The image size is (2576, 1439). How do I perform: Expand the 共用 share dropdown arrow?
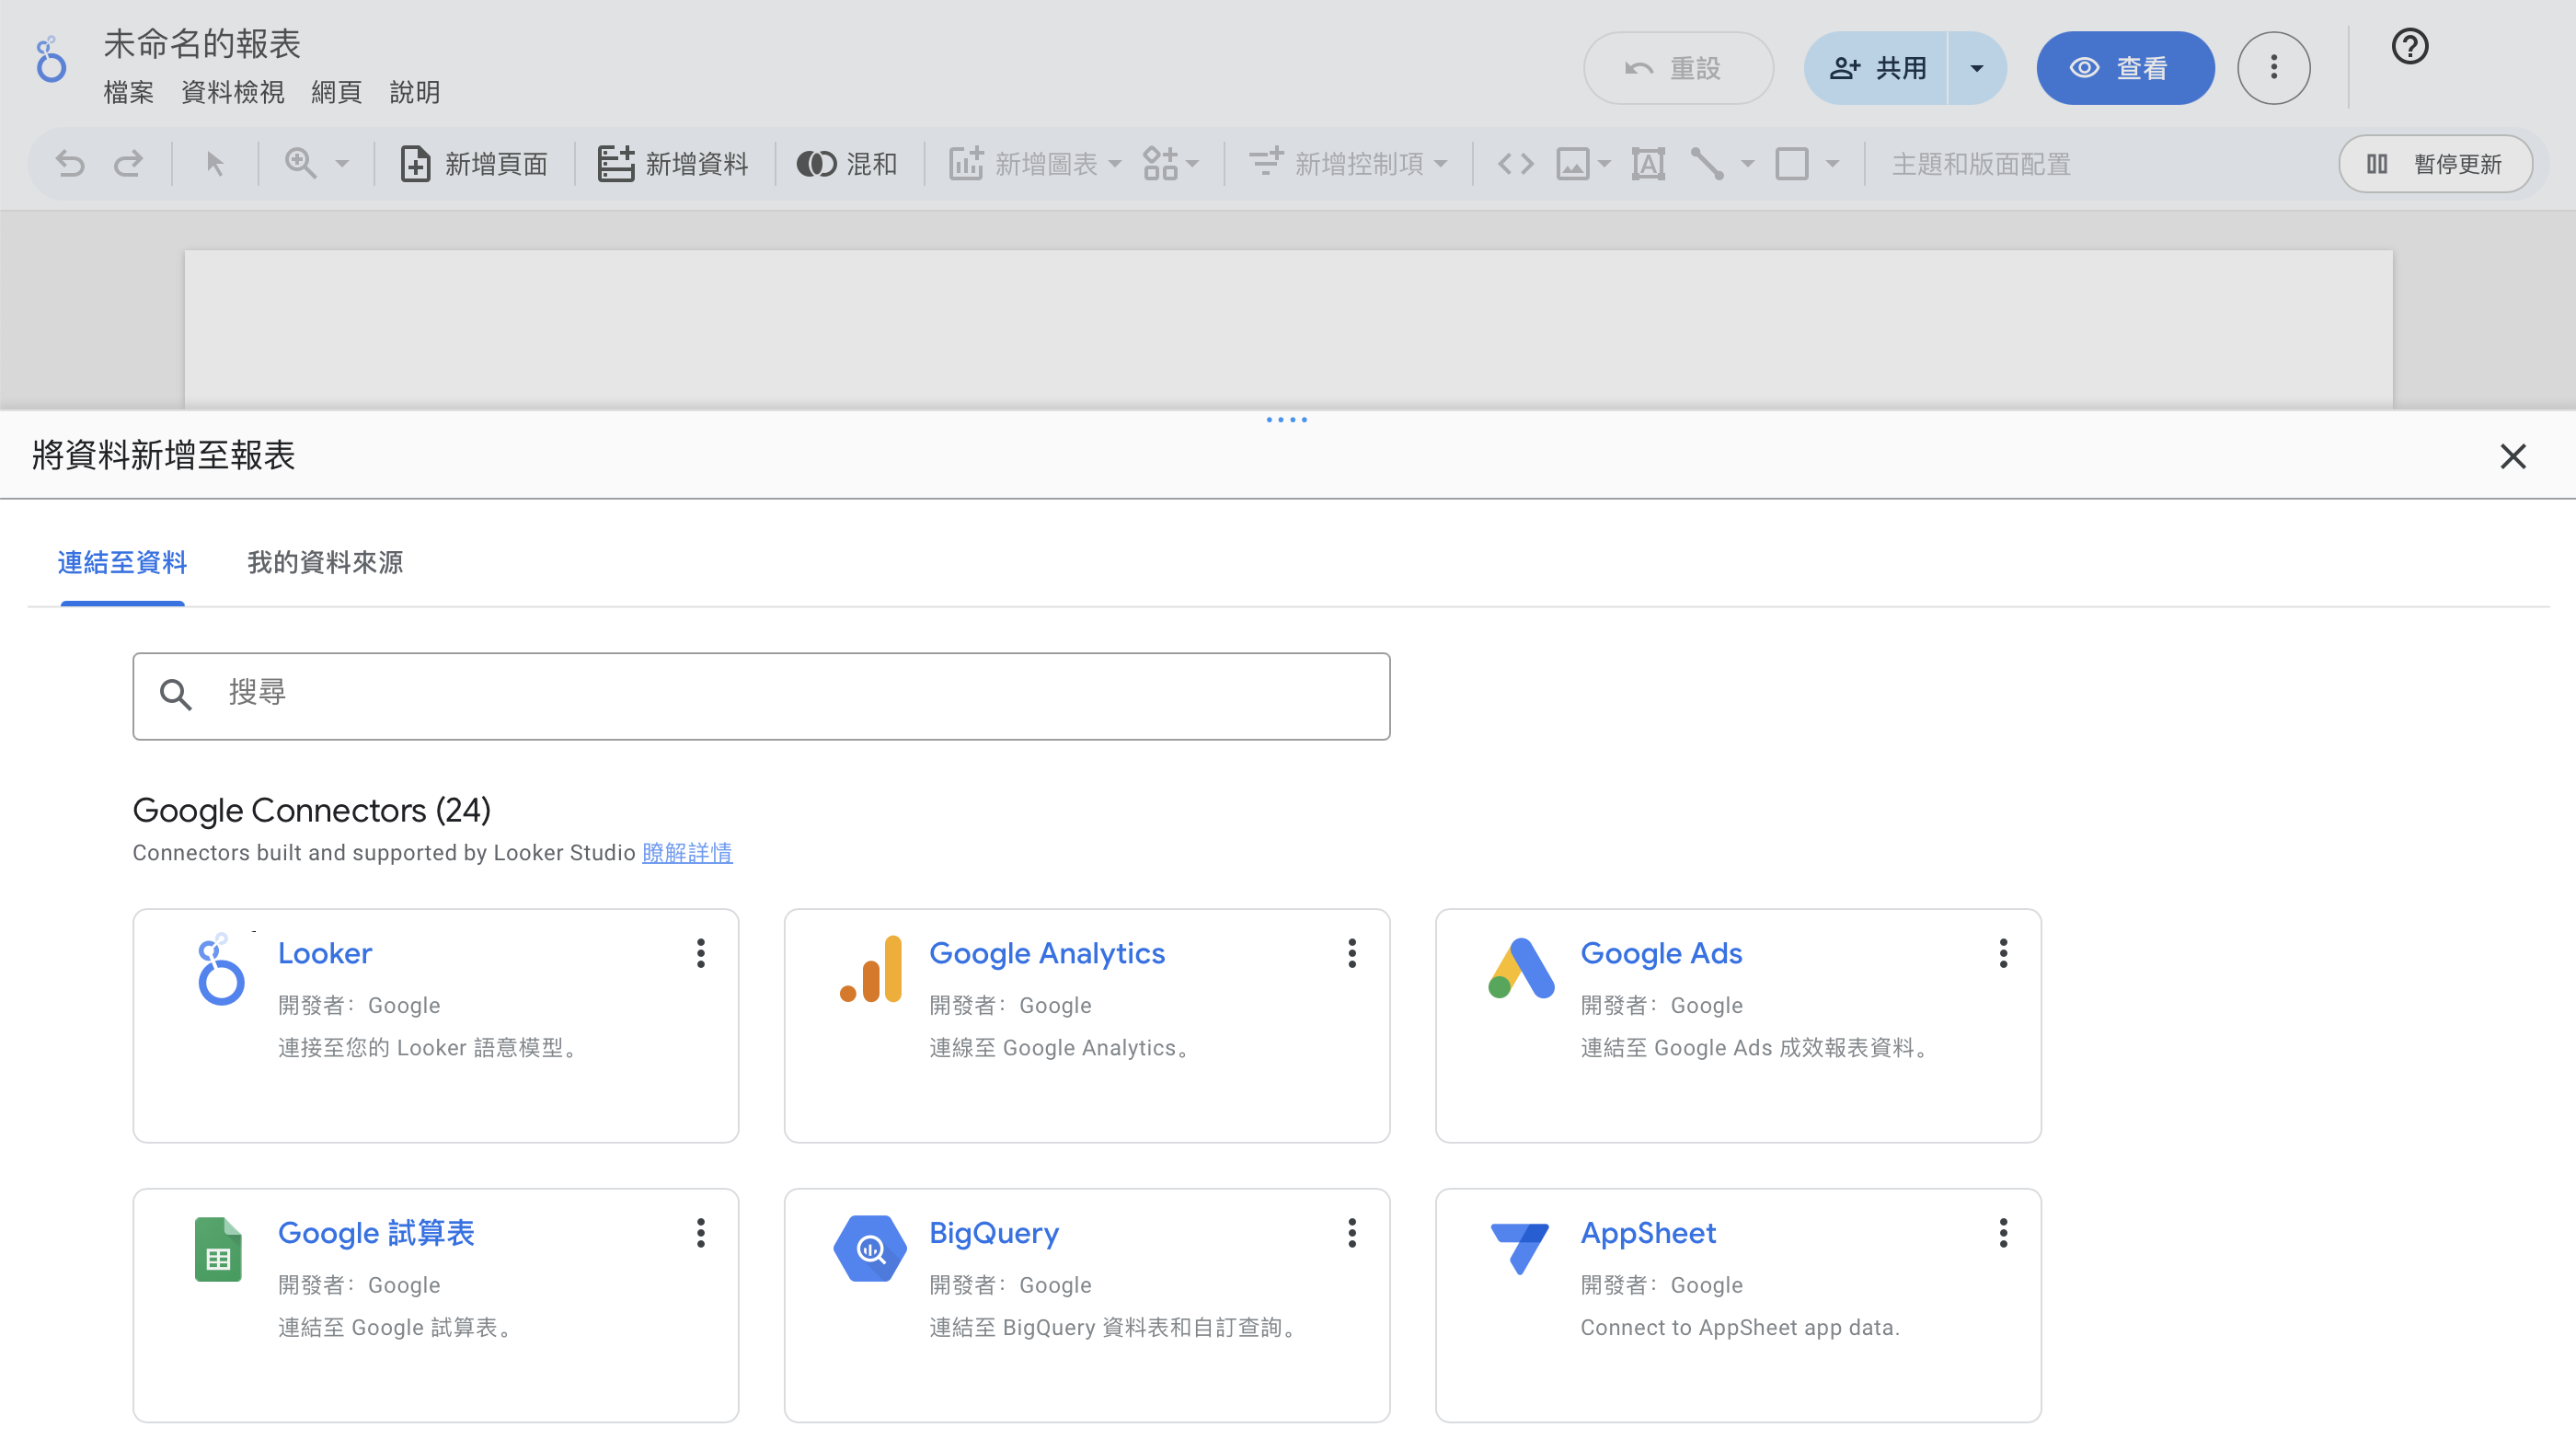(x=1976, y=68)
